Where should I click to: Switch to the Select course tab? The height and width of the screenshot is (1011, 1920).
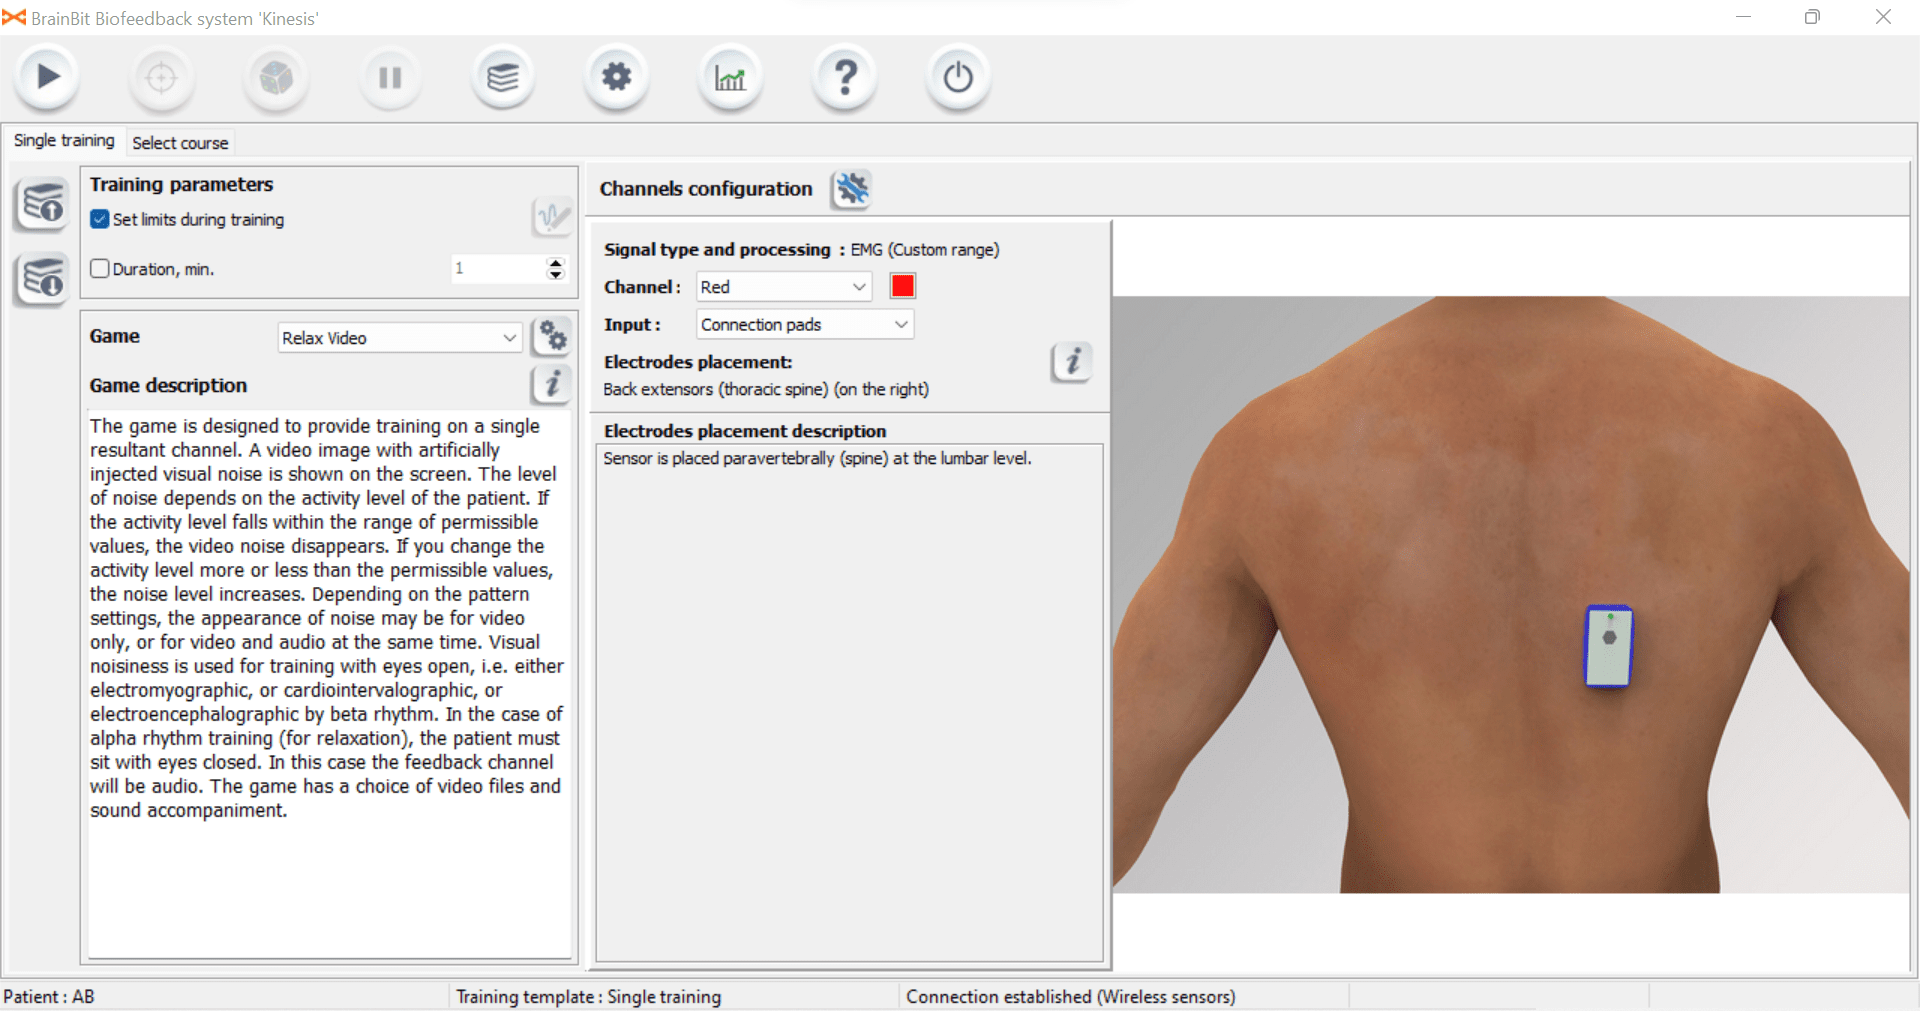(180, 143)
